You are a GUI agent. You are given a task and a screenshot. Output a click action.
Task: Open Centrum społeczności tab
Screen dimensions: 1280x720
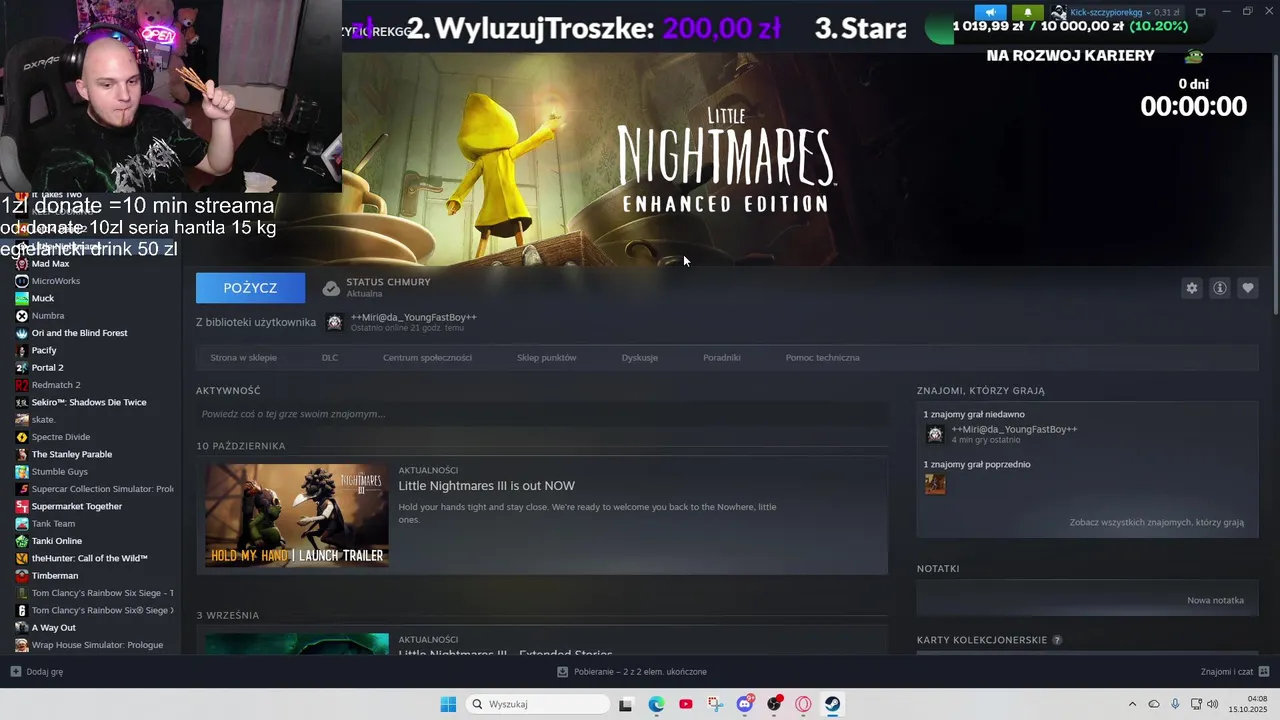pyautogui.click(x=427, y=357)
